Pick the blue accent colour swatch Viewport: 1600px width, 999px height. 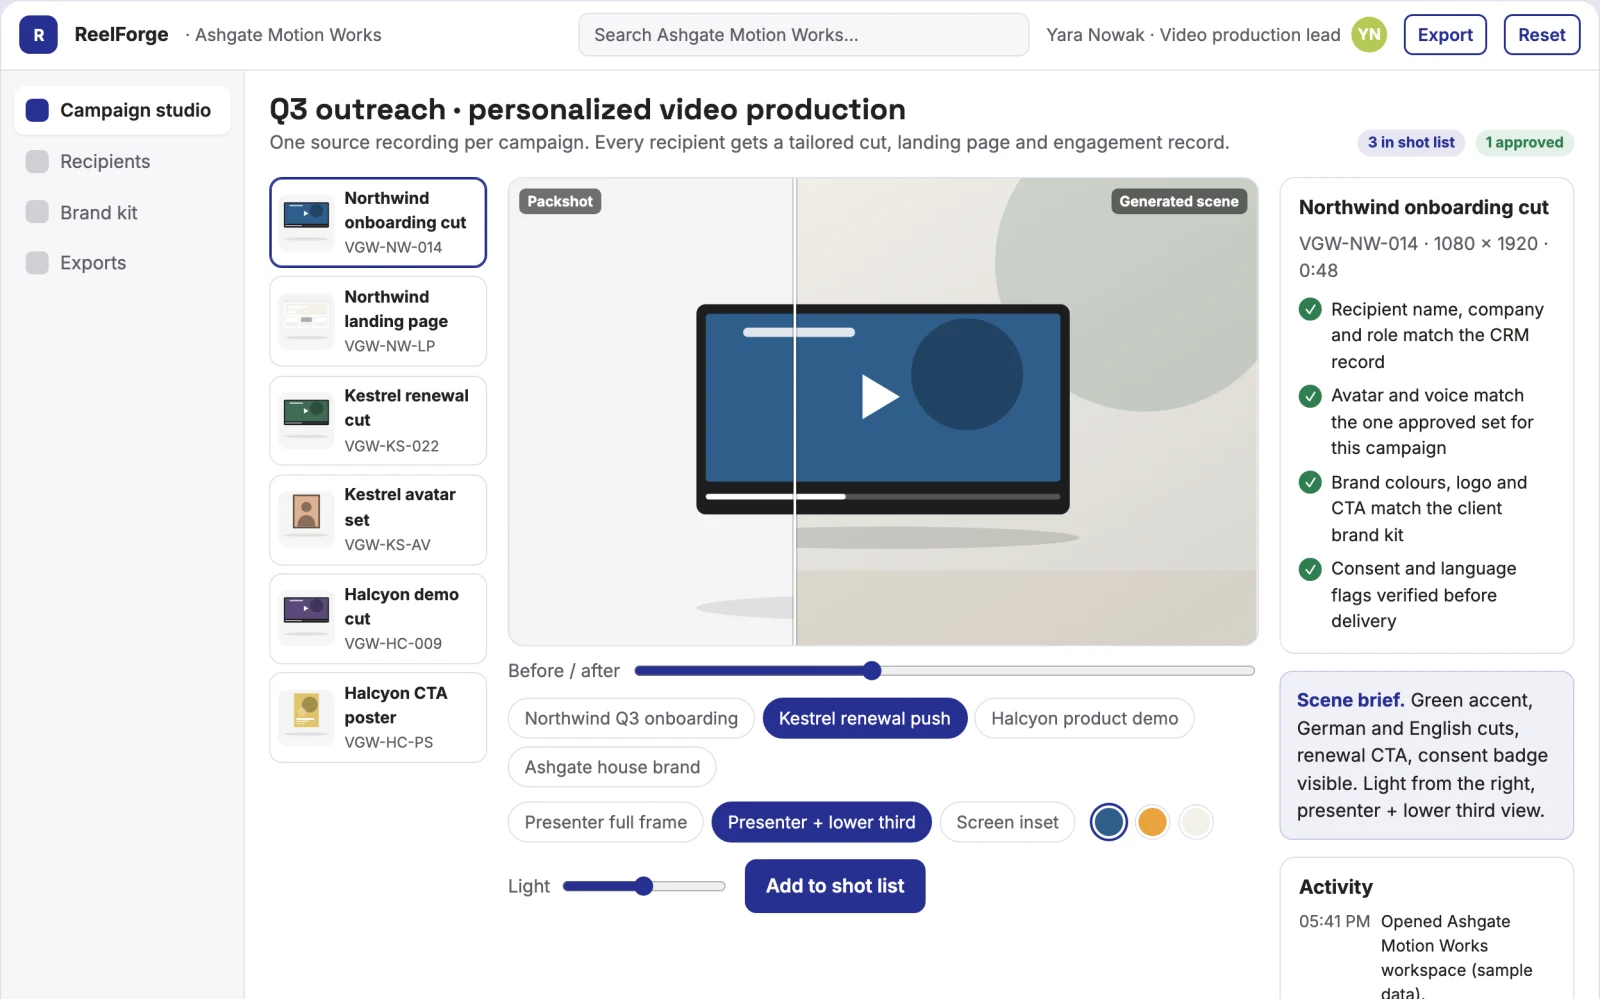[x=1108, y=822]
